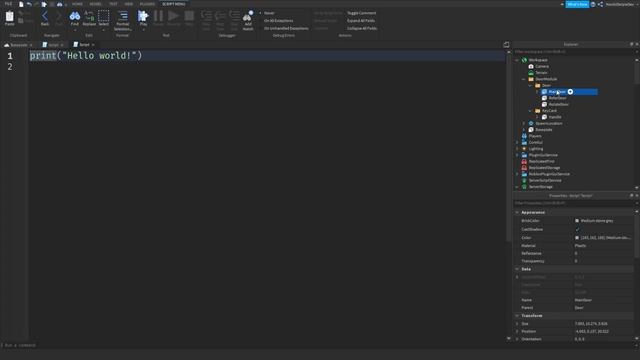Open Find with the binoculars icon
The height and width of the screenshot is (360, 640).
pyautogui.click(x=75, y=16)
